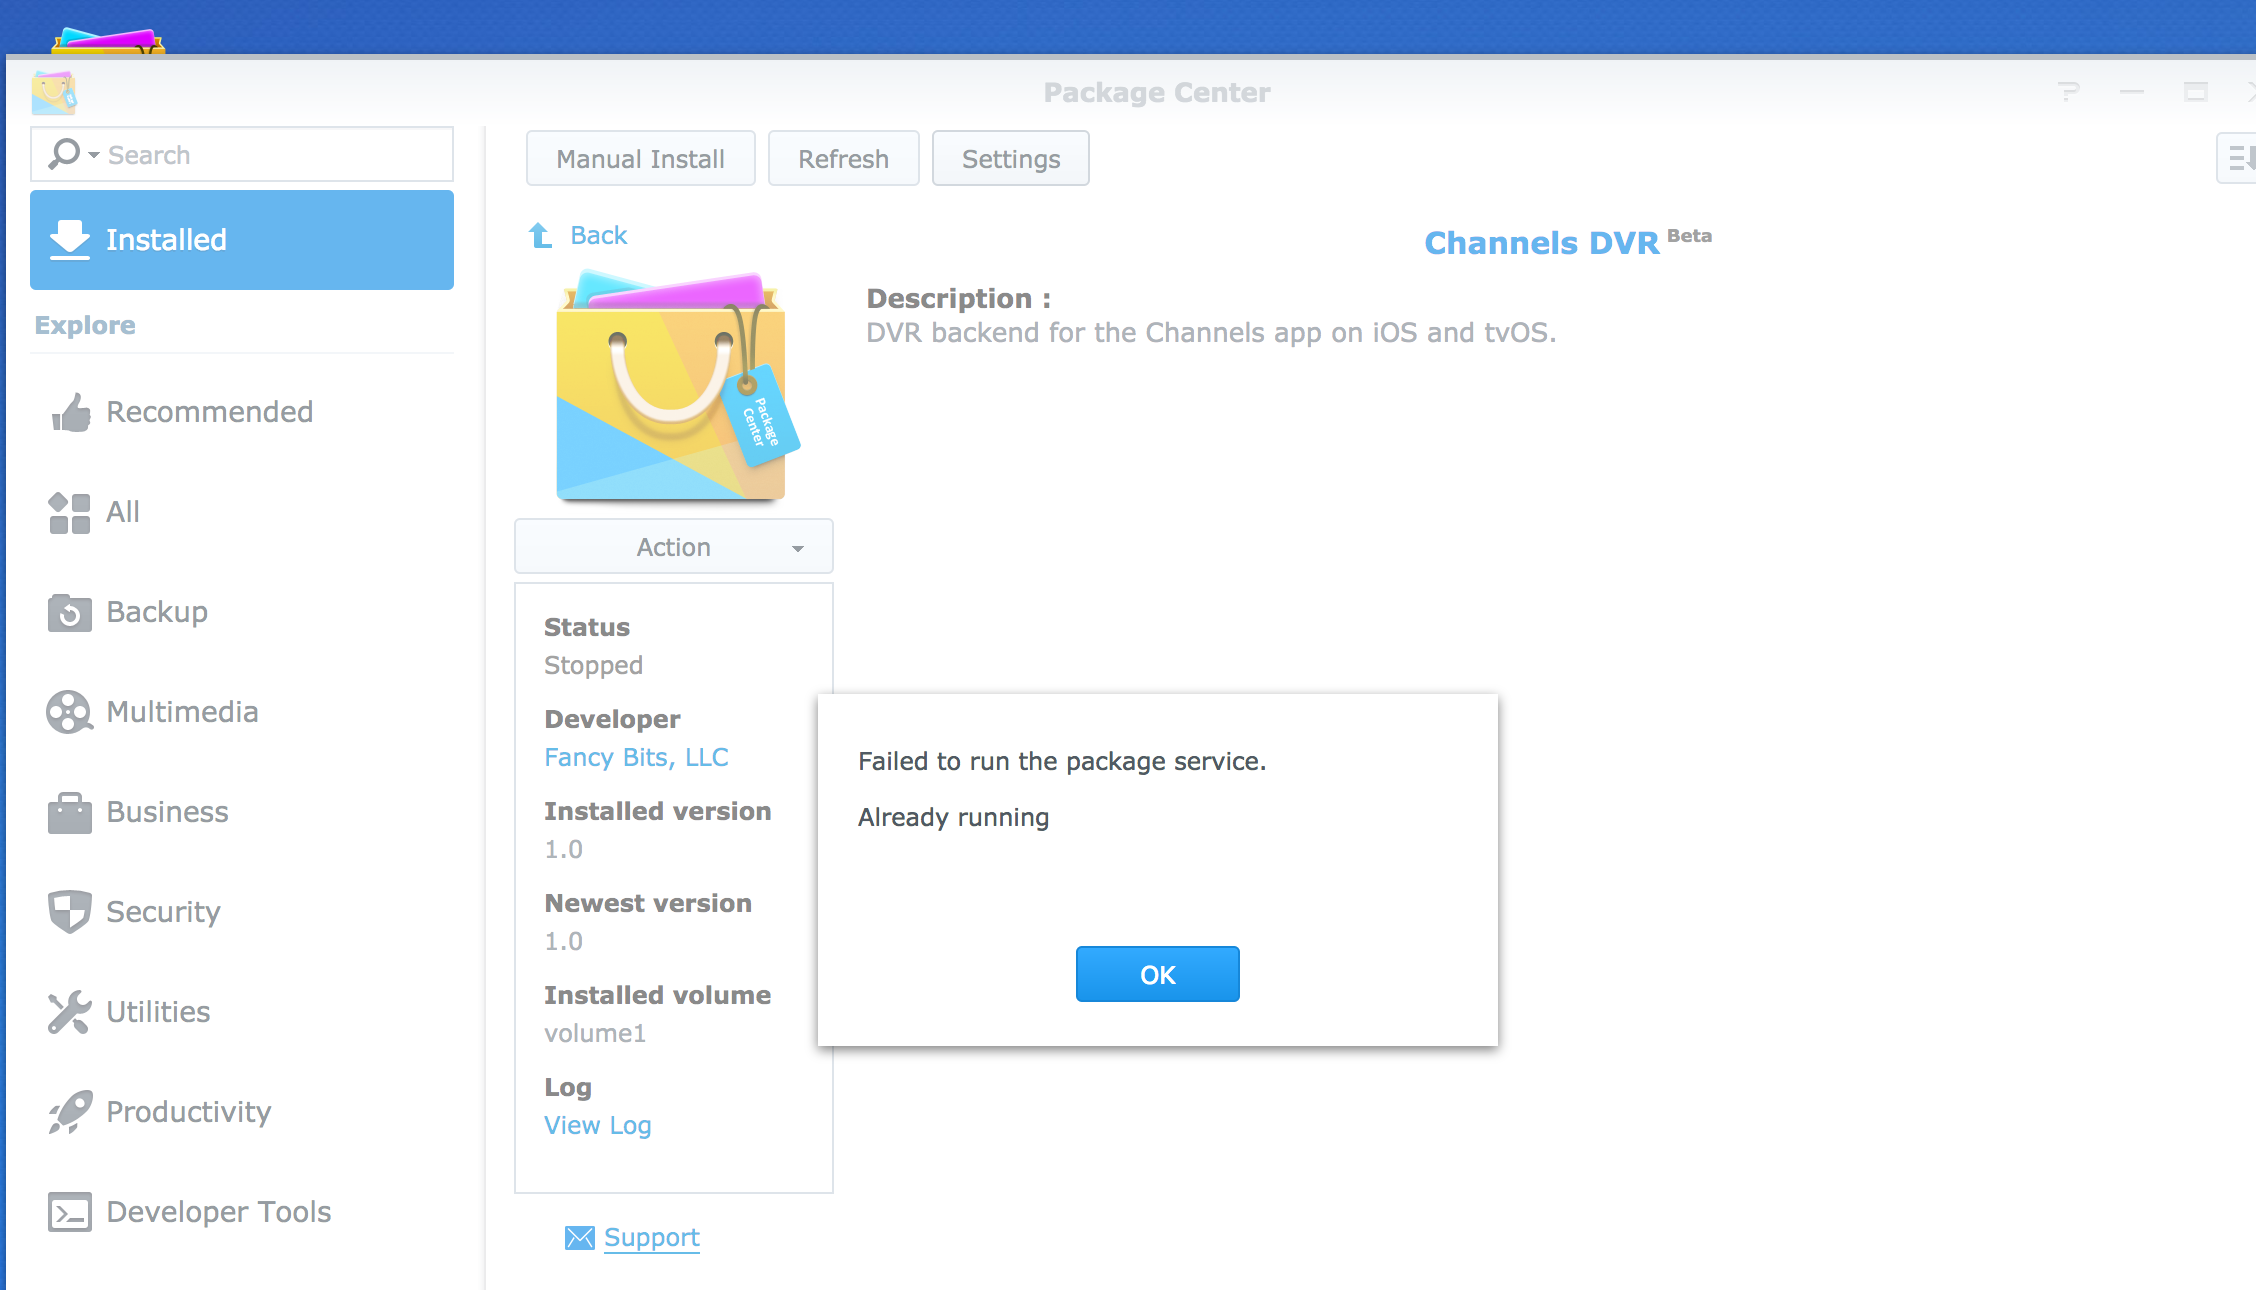Click the Developer Tools terminal icon
Viewport: 2256px width, 1290px height.
click(69, 1212)
